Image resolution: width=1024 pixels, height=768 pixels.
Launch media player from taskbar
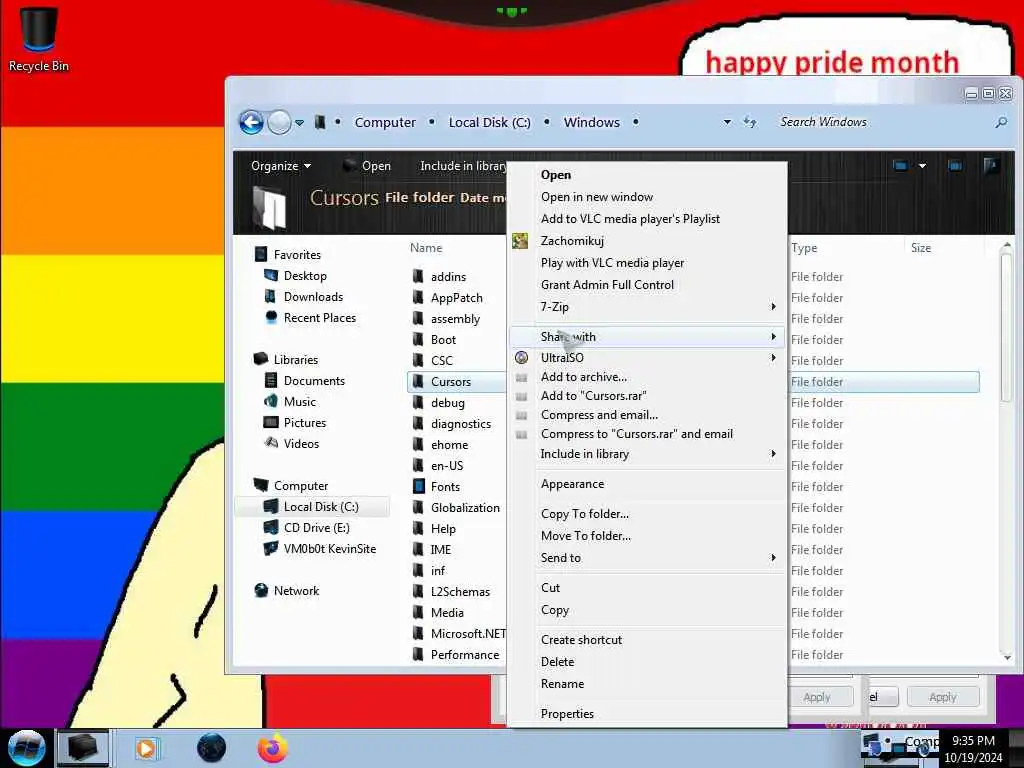(146, 748)
